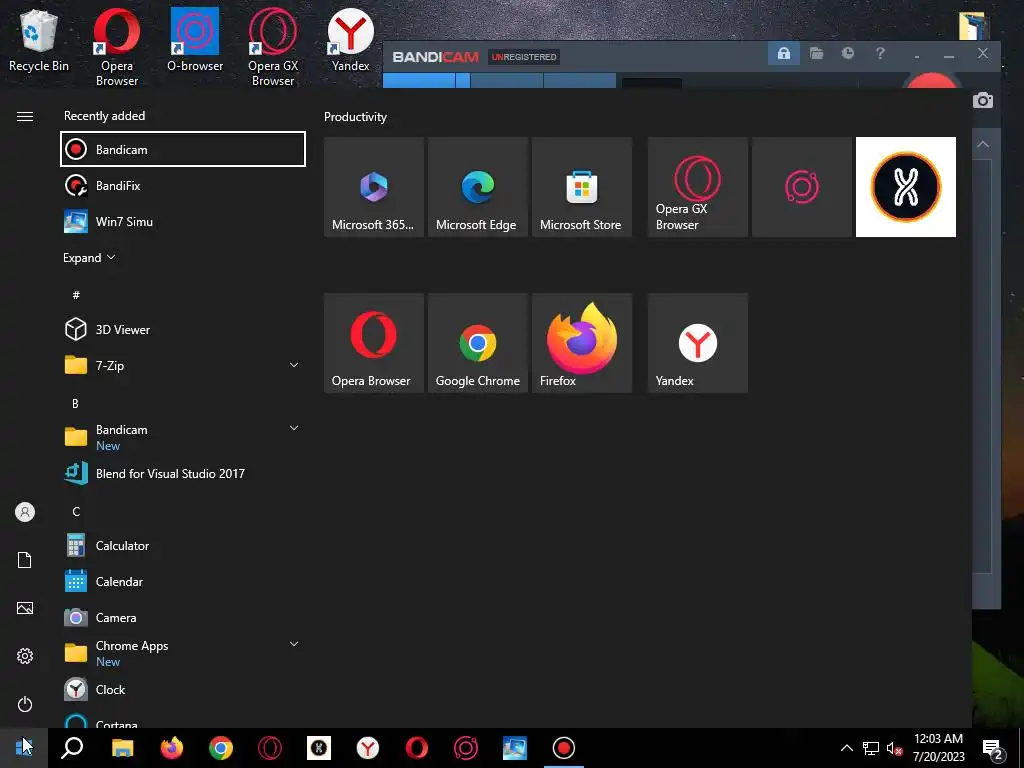1024x768 pixels.
Task: Click the muted volume tray icon
Action: [x=895, y=748]
